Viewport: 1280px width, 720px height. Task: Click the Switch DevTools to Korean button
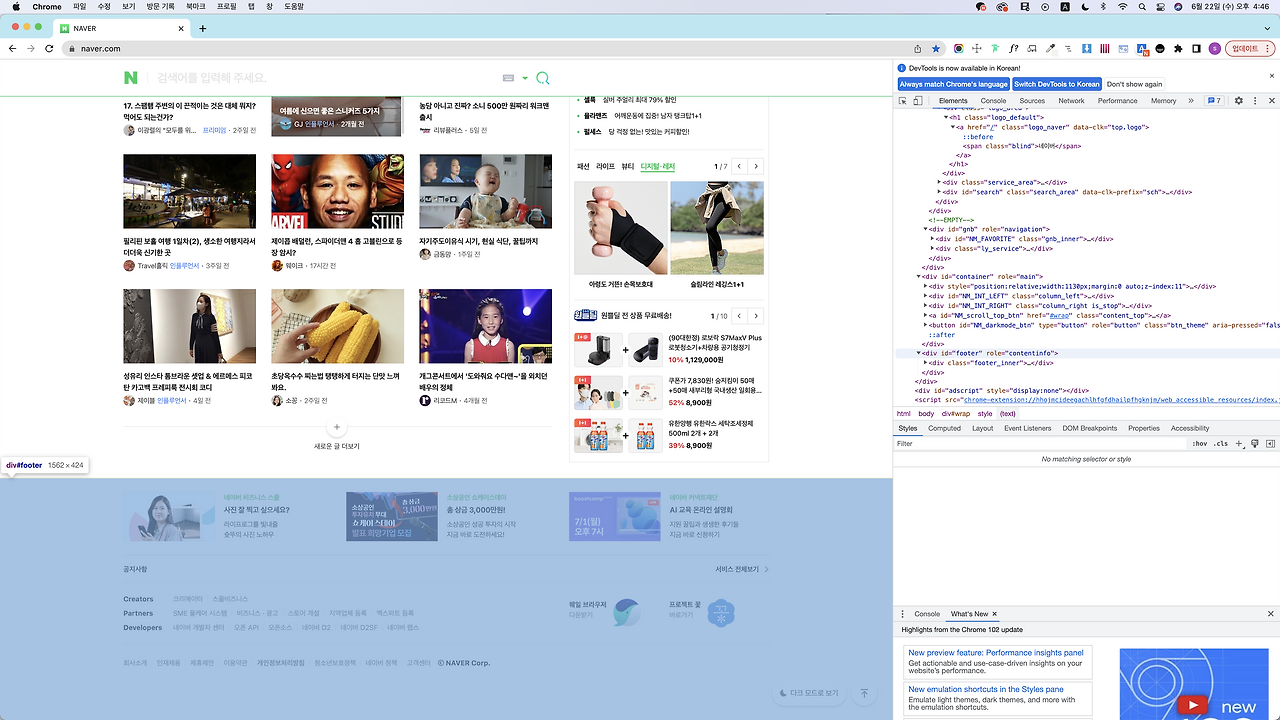click(x=1056, y=84)
